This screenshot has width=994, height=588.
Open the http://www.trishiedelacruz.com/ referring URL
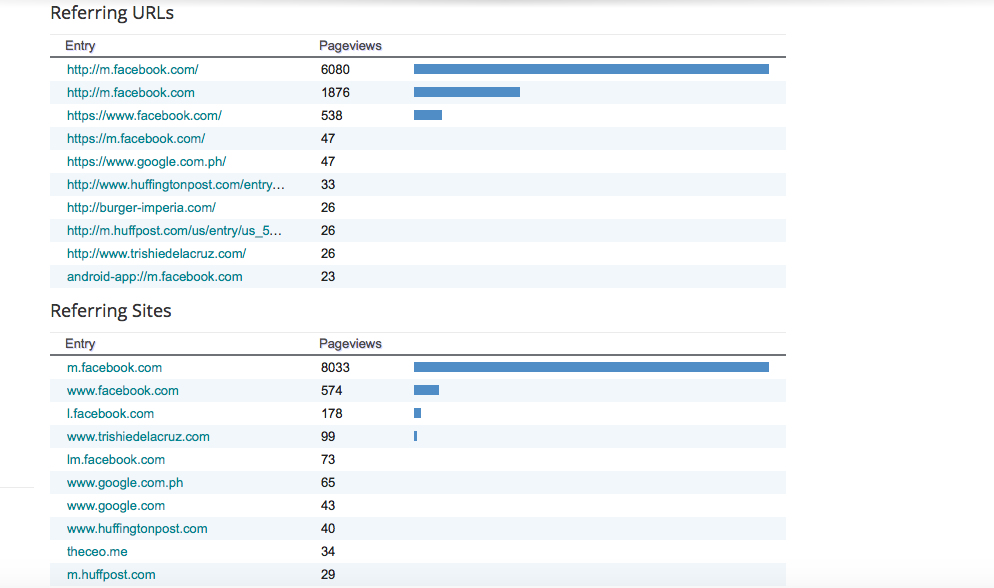(x=157, y=253)
